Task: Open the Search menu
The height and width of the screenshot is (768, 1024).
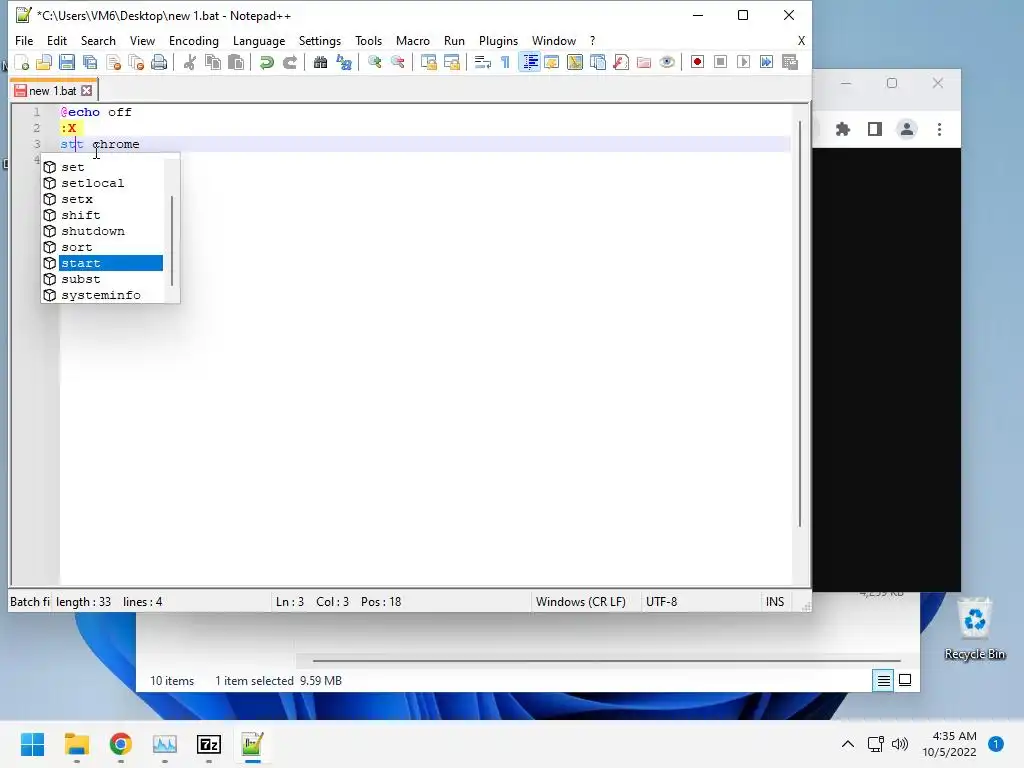Action: tap(98, 40)
